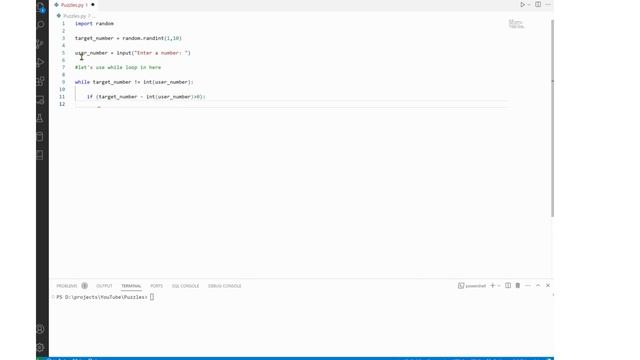Viewport: 640px width, 360px height.
Task: Open the Run and Debug view
Action: (x=41, y=62)
